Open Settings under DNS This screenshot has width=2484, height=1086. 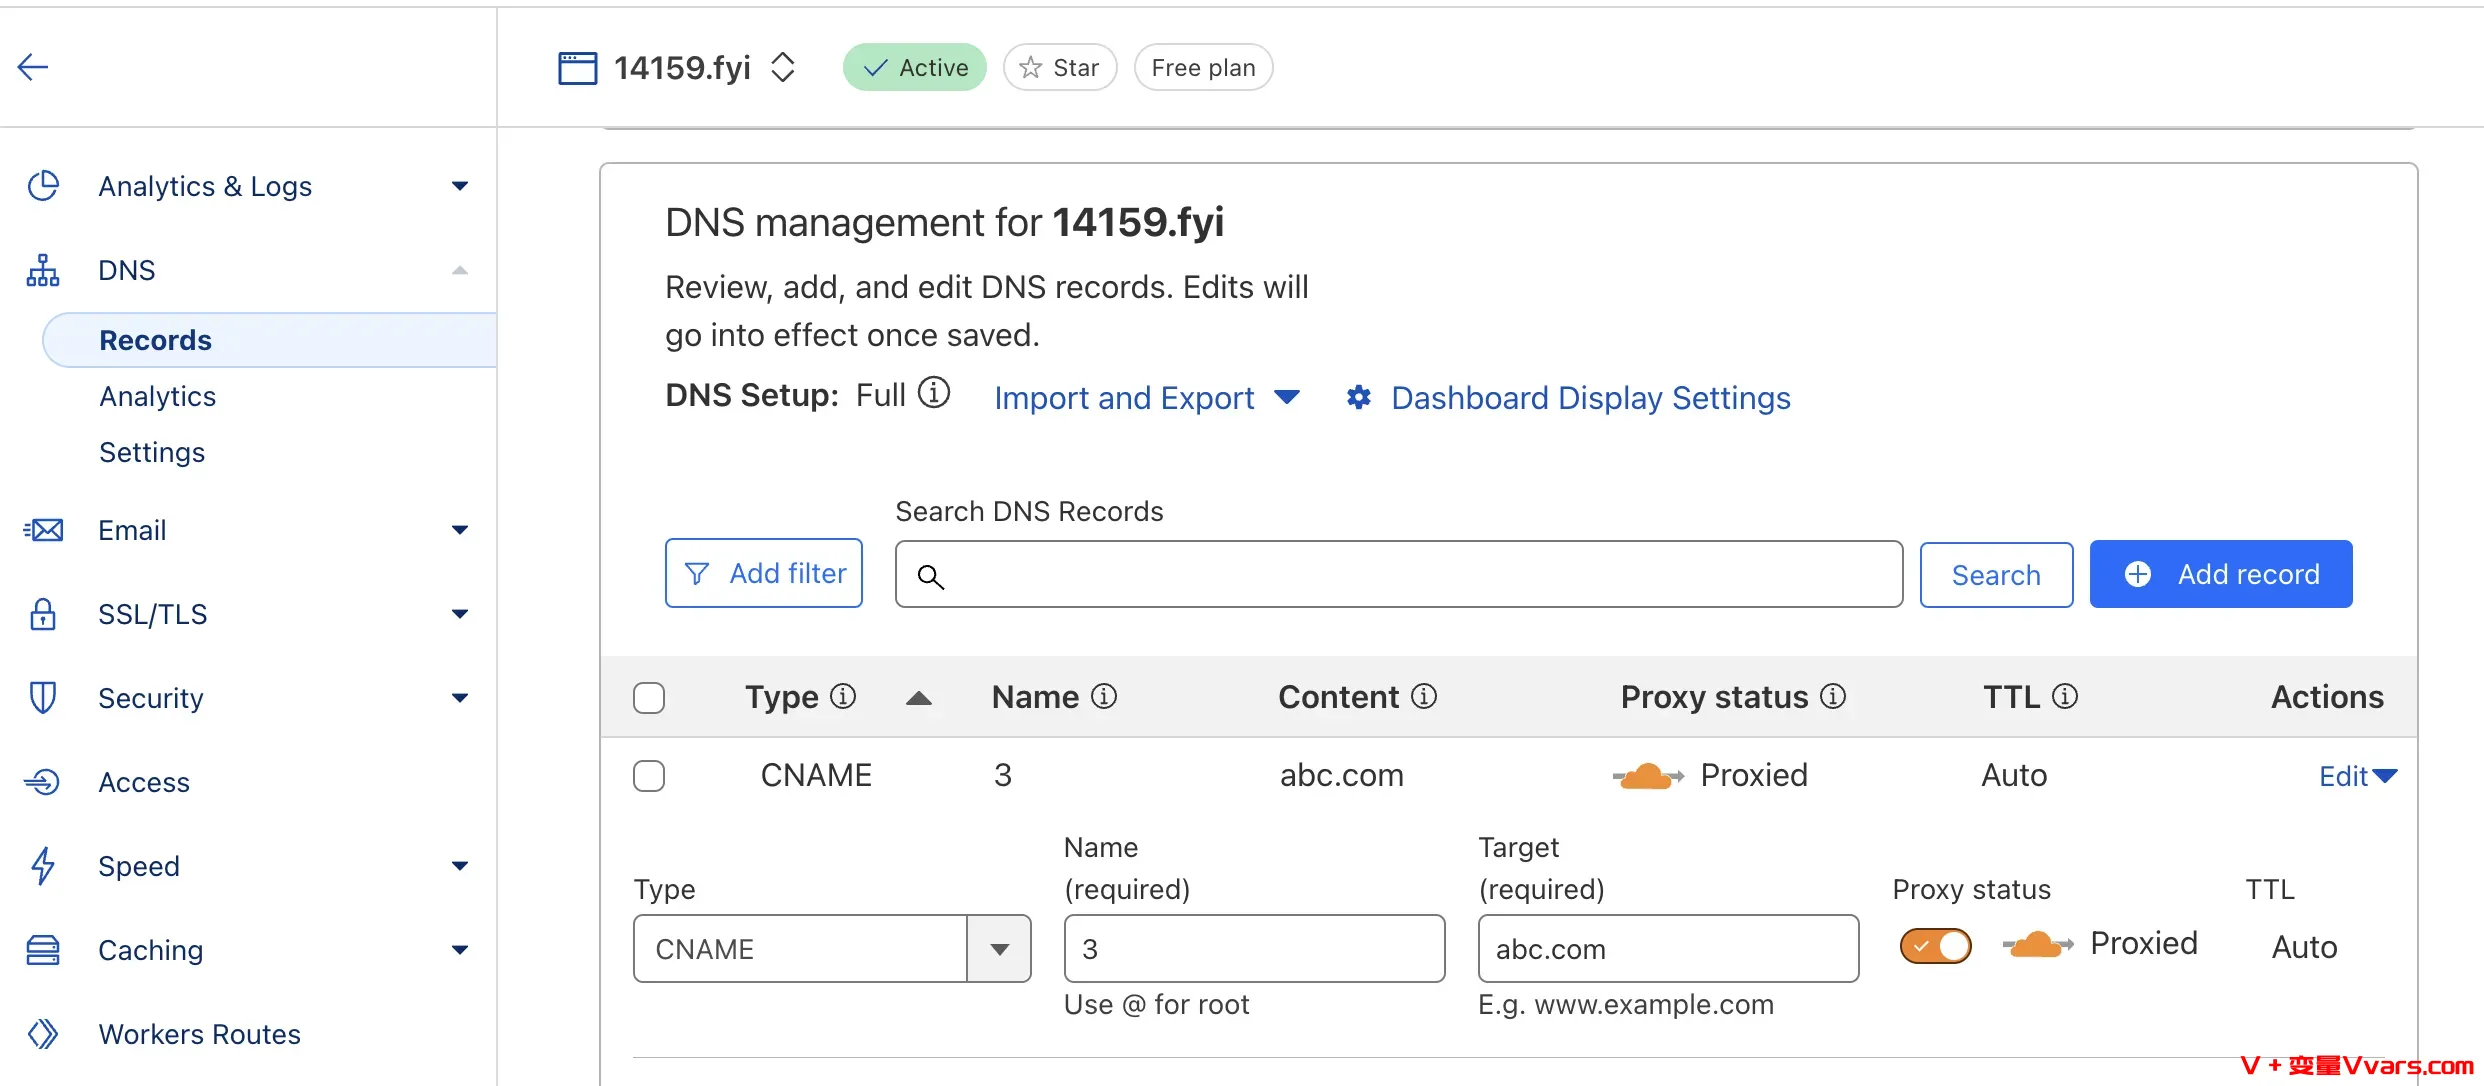point(152,452)
